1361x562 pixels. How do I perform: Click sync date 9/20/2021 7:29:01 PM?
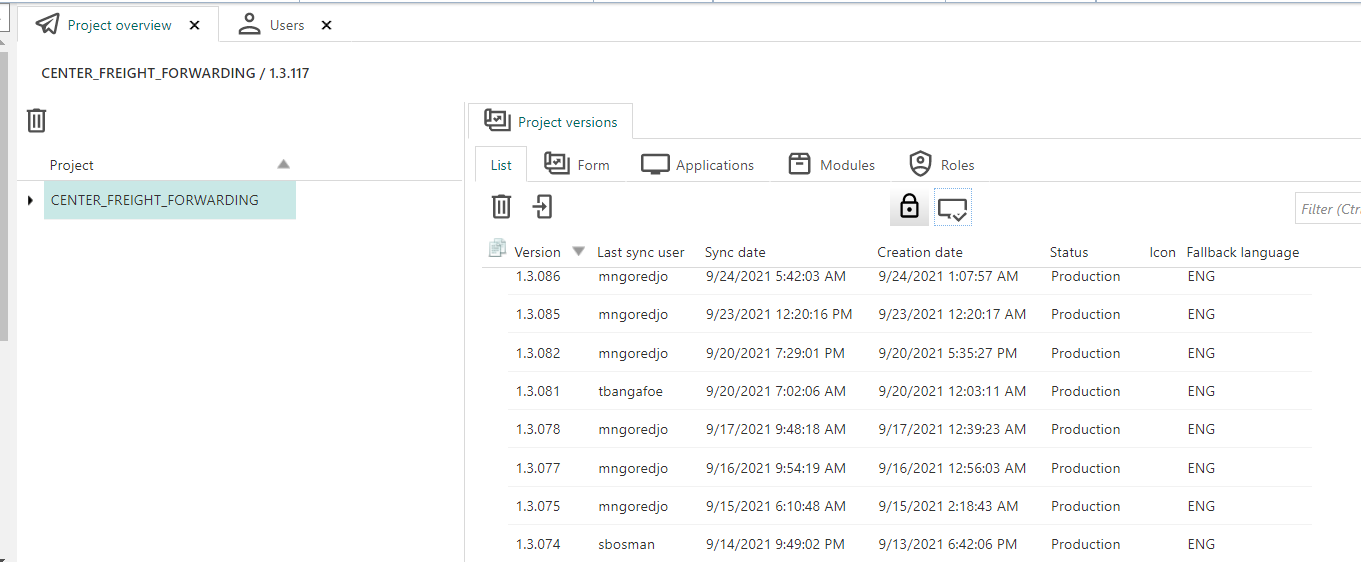775,353
